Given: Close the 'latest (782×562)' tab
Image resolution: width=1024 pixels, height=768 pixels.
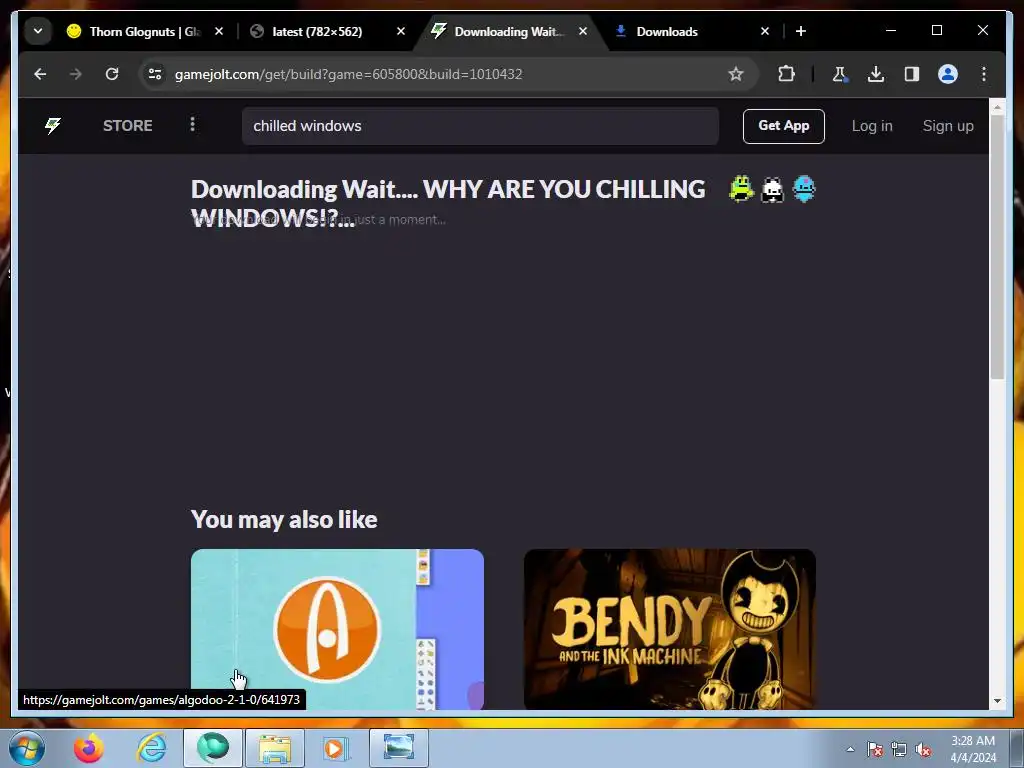Looking at the screenshot, I should tap(401, 31).
